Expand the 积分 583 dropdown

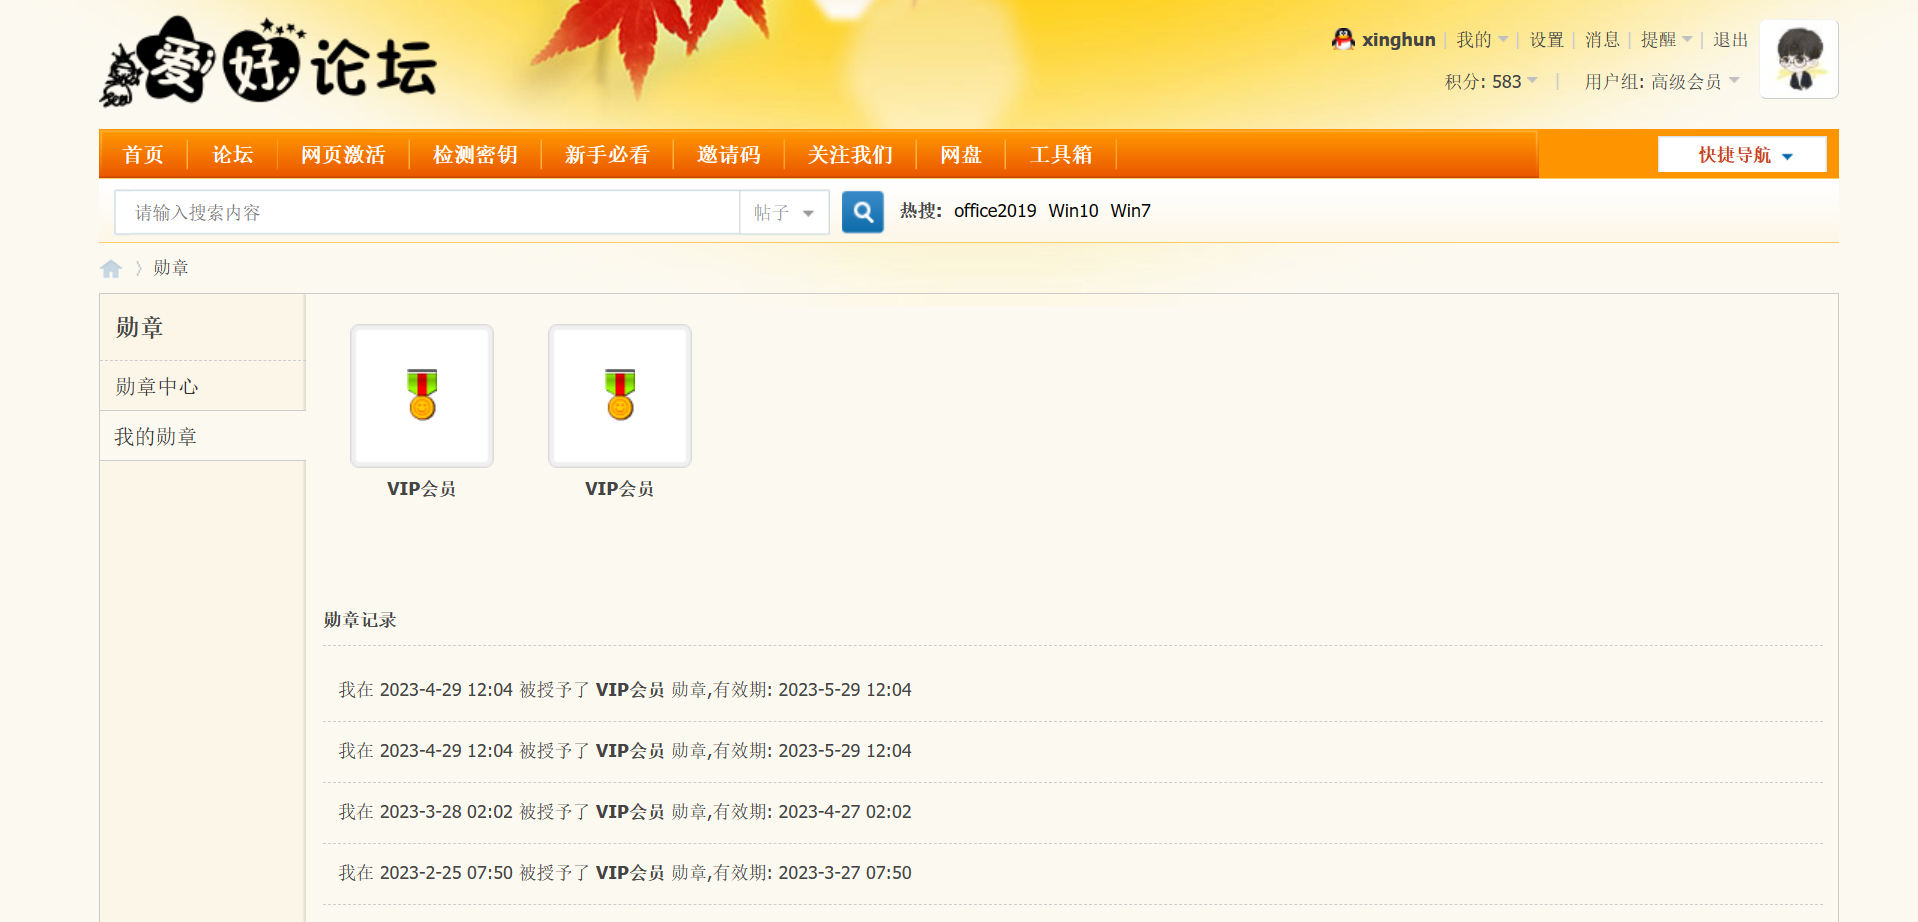[x=1492, y=81]
